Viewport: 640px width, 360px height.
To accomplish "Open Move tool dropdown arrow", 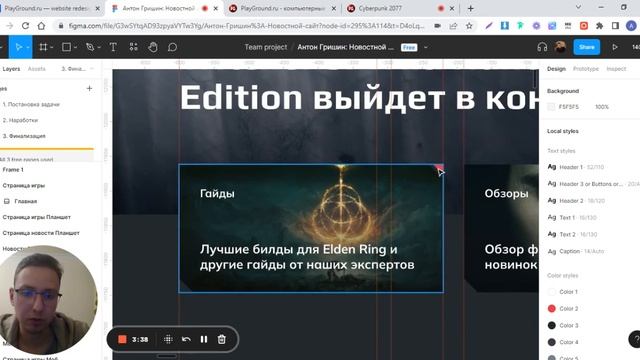I will point(28,48).
